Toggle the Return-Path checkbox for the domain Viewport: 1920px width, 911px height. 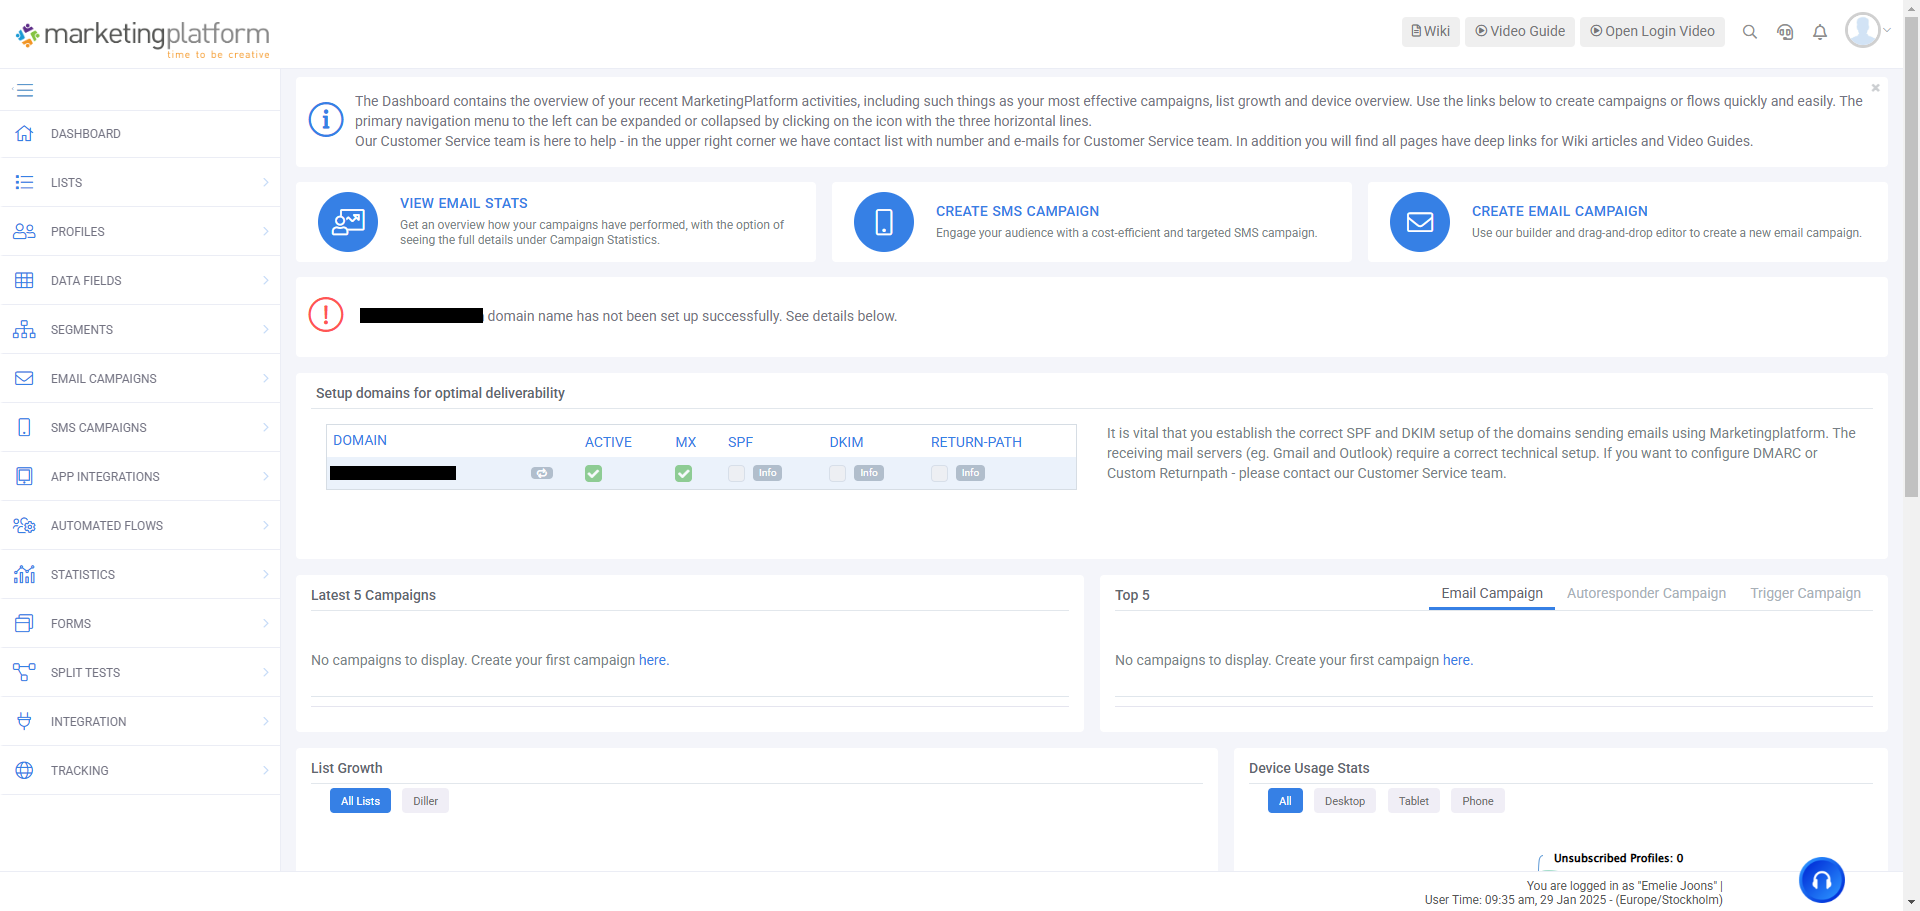939,473
